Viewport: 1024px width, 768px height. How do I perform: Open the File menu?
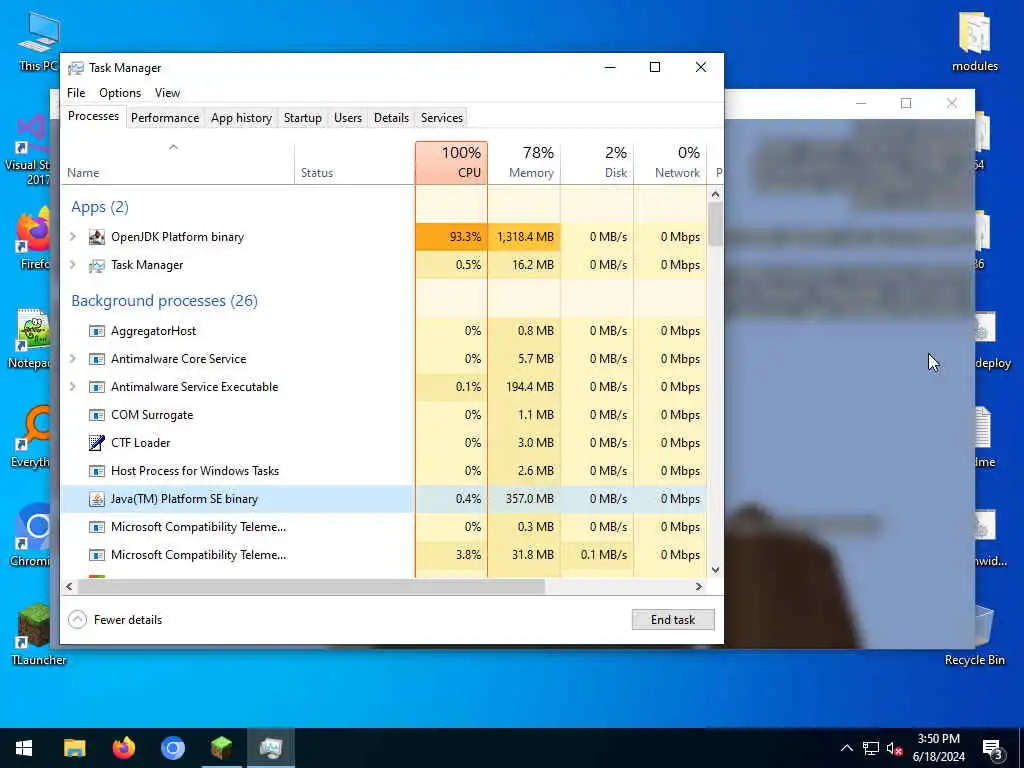click(76, 93)
